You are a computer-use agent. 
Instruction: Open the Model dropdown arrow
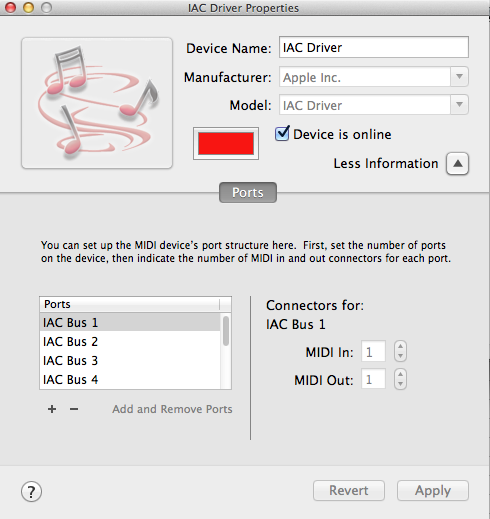(x=459, y=105)
